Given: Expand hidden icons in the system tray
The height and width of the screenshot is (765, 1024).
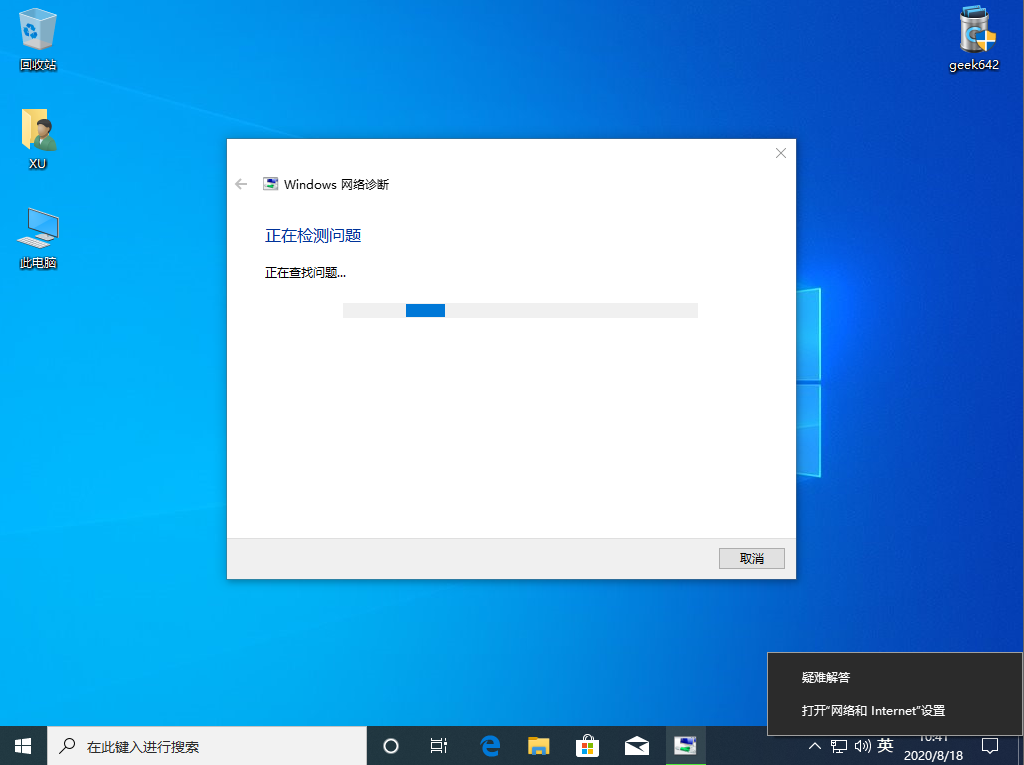Looking at the screenshot, I should [x=814, y=746].
